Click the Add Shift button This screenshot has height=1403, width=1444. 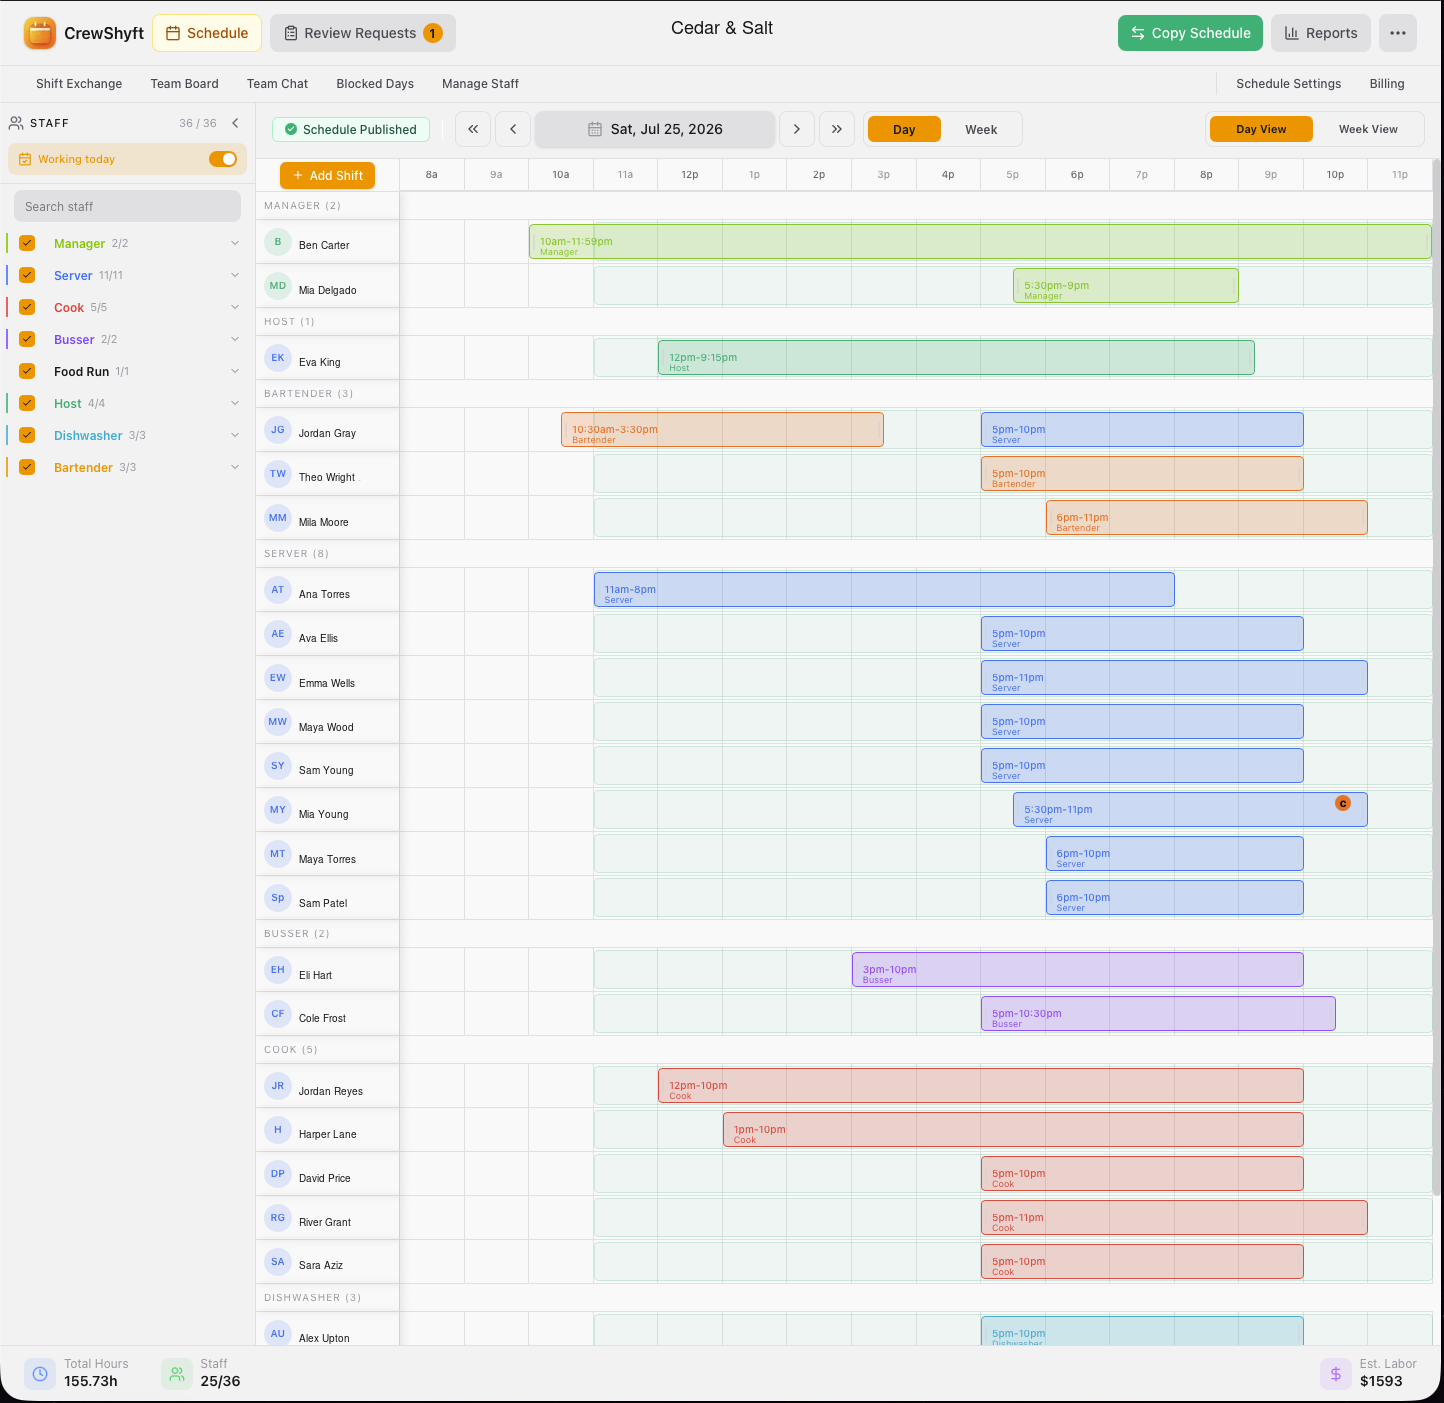[328, 175]
